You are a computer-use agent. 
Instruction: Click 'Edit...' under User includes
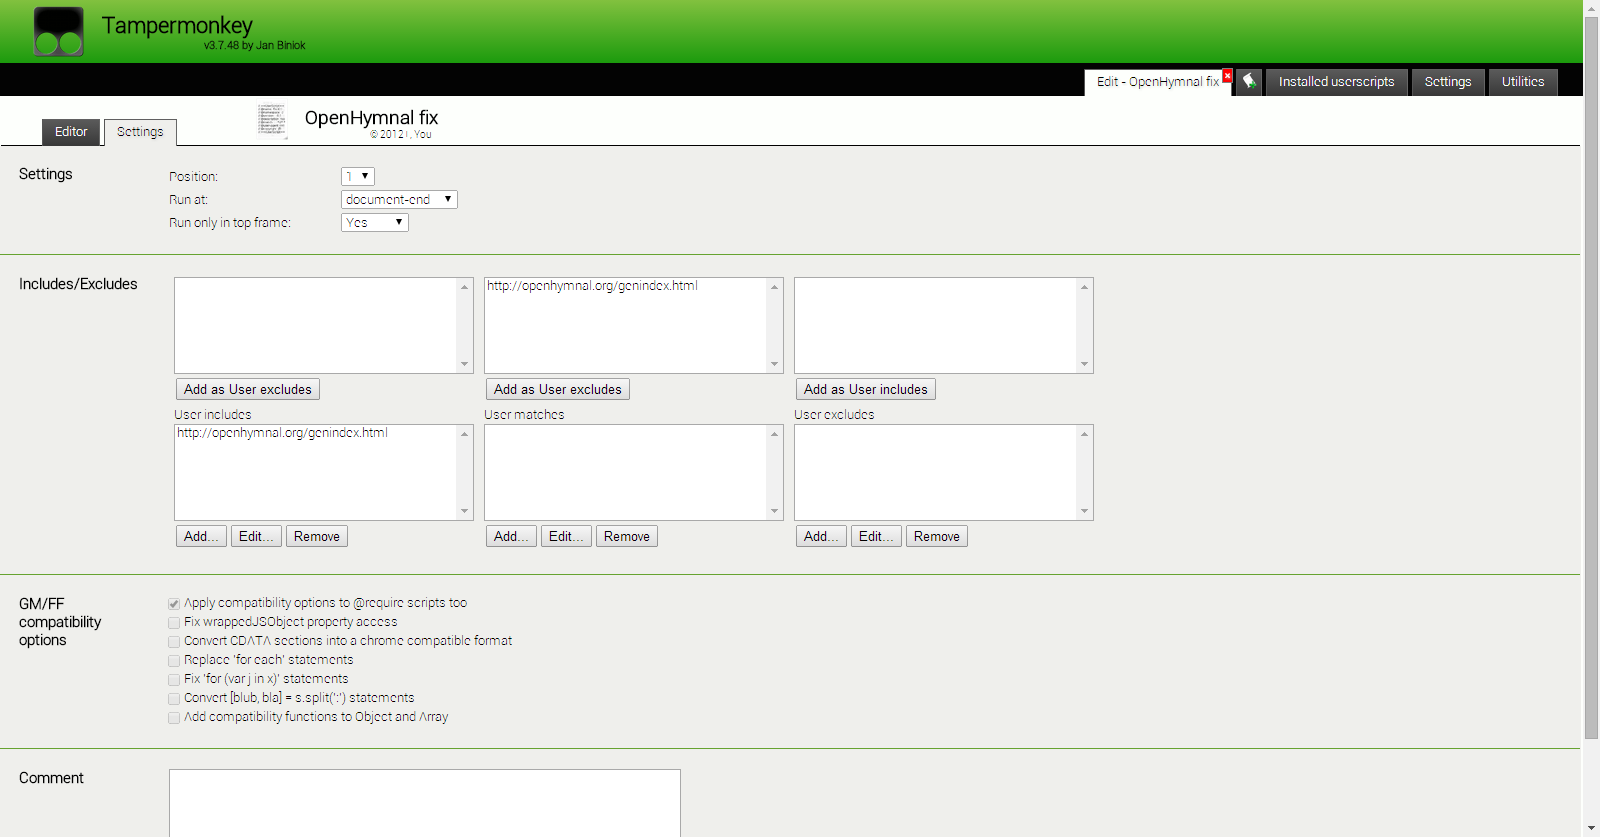(256, 536)
